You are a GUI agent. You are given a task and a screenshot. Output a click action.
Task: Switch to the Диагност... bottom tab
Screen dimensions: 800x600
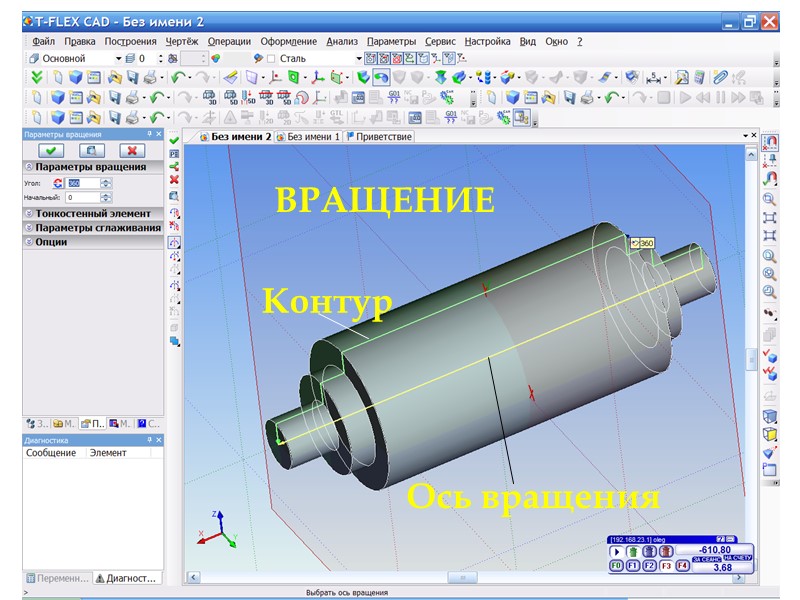126,578
